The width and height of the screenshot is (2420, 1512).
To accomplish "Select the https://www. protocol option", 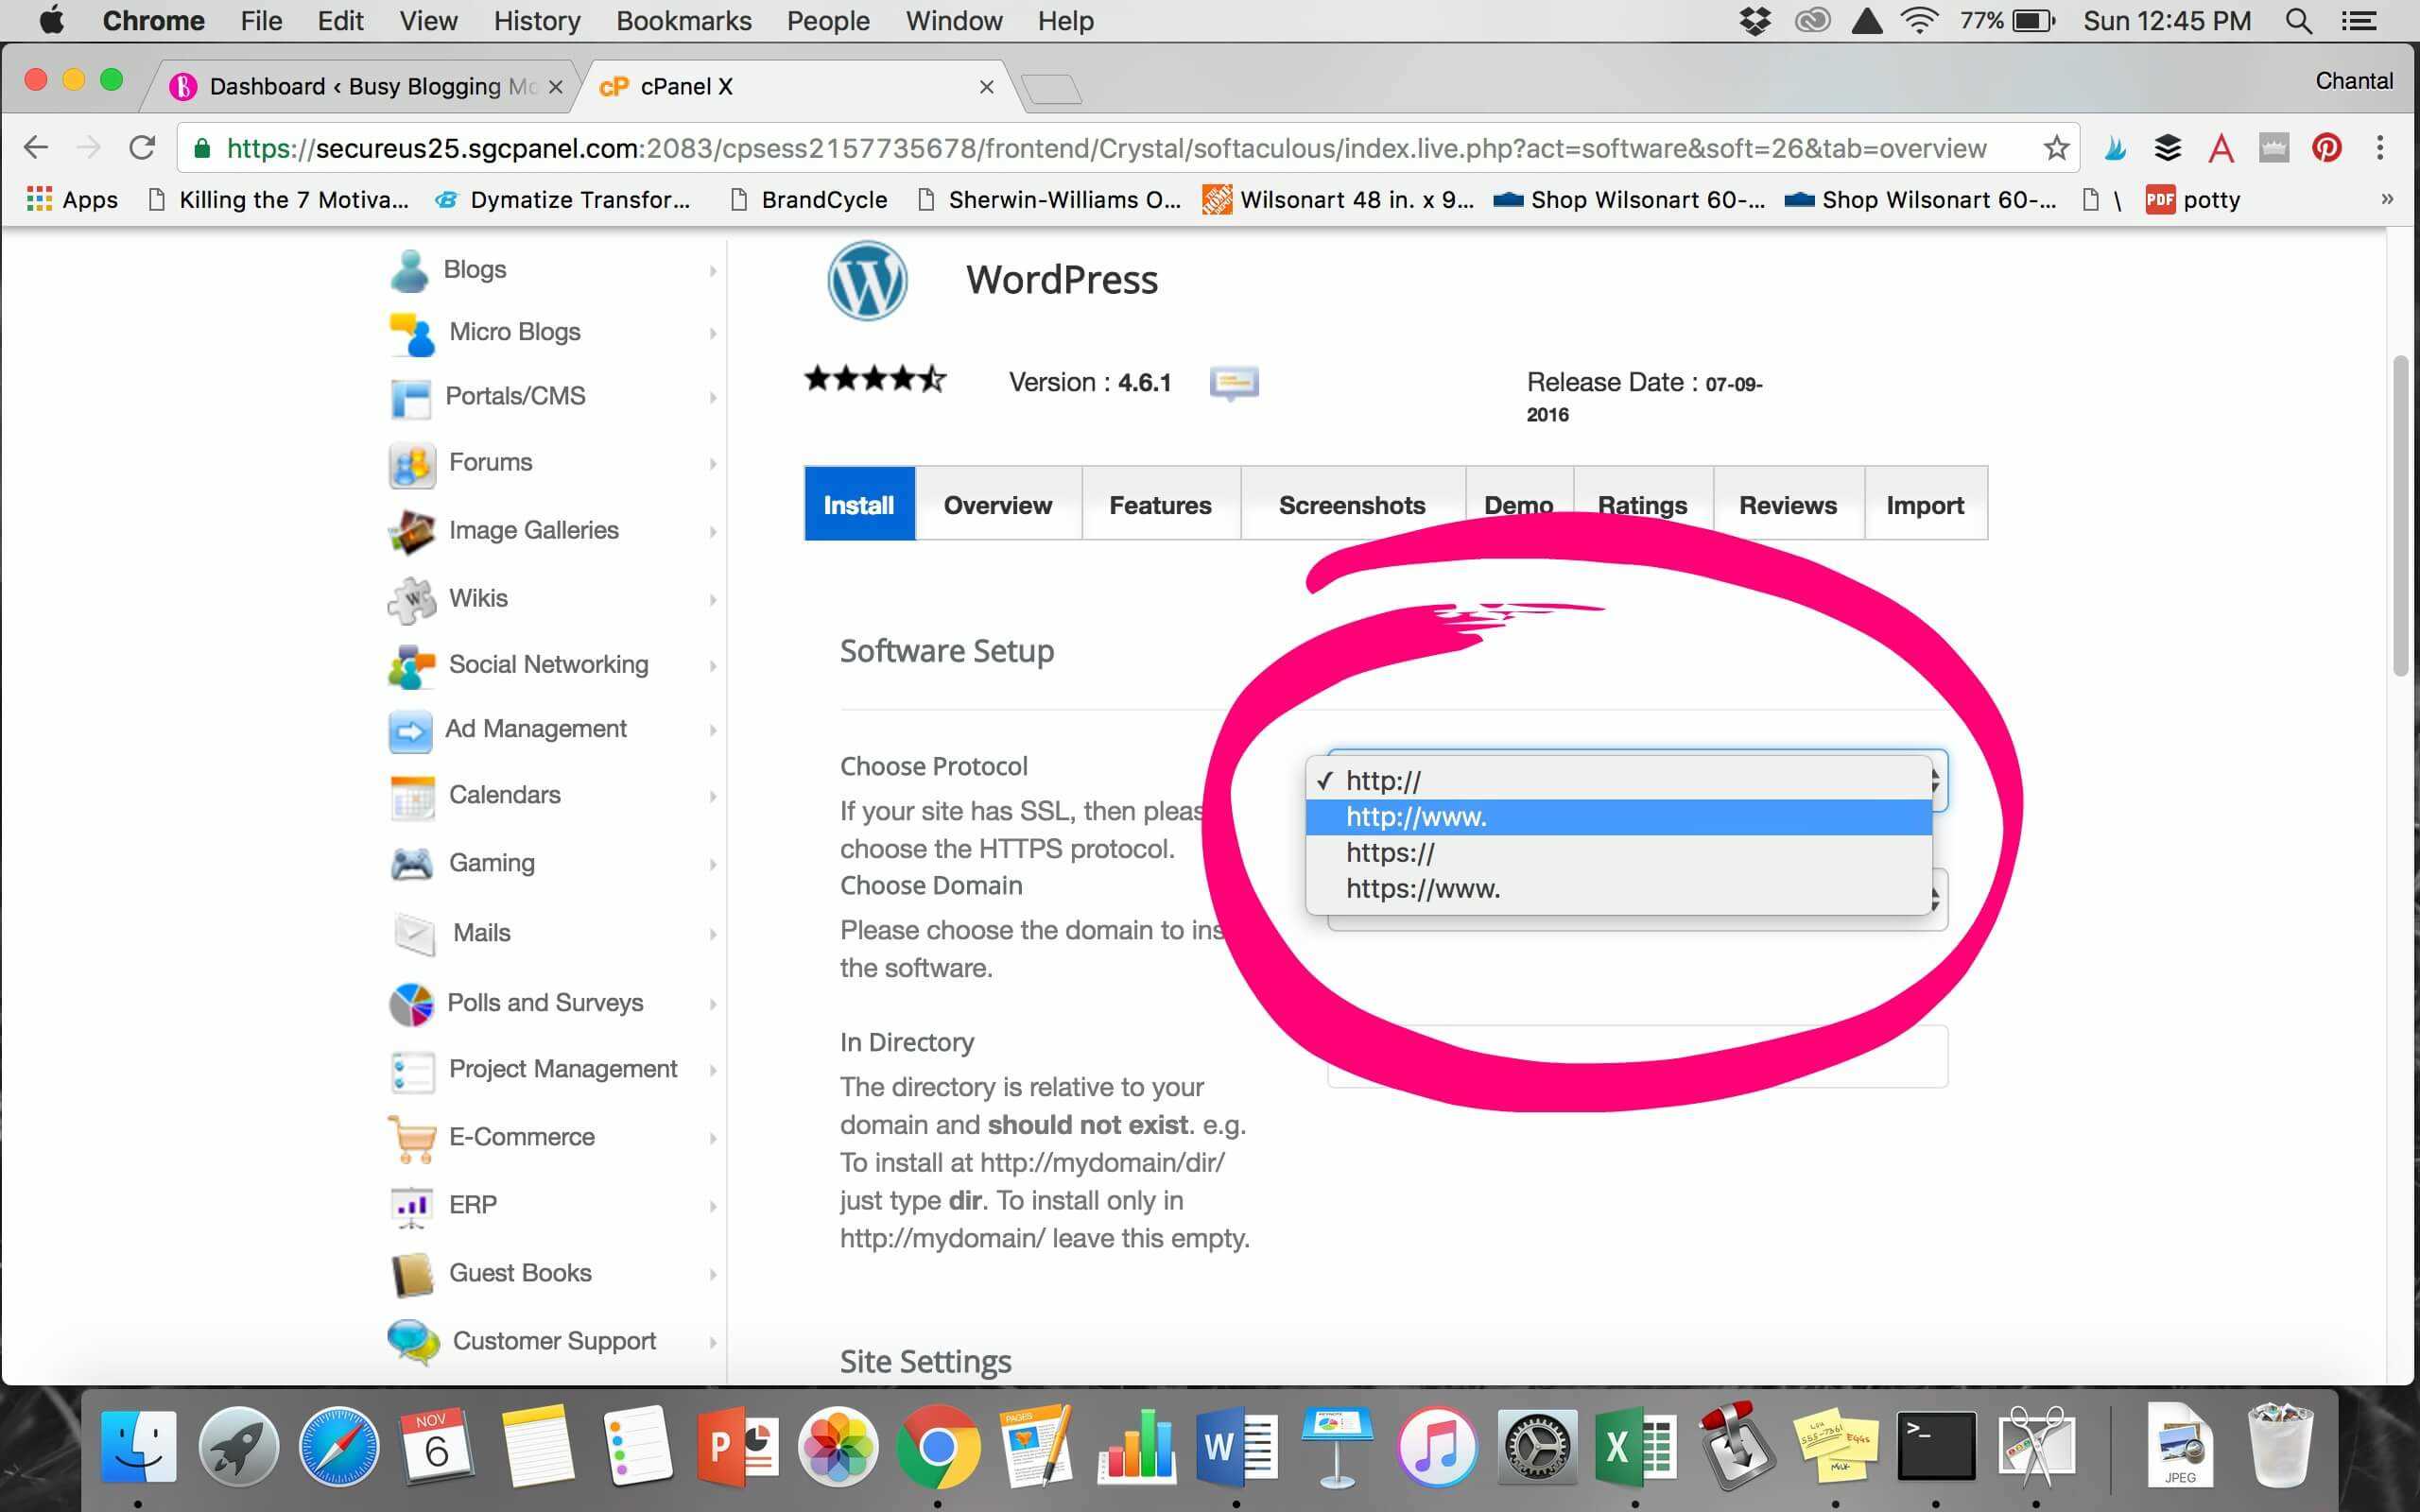I will (1618, 889).
